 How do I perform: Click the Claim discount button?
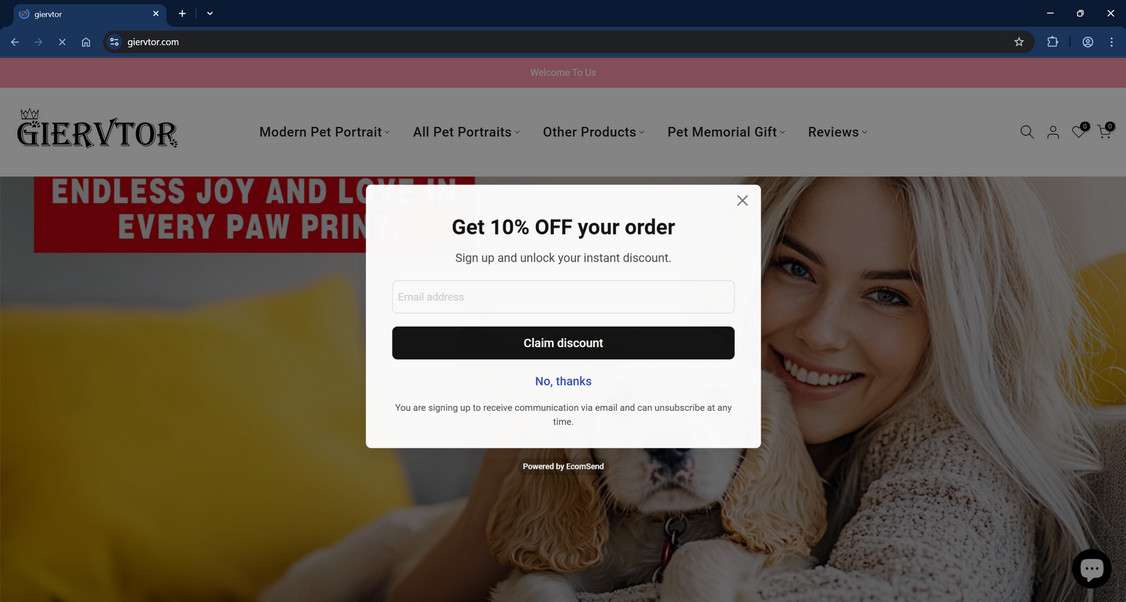click(563, 343)
